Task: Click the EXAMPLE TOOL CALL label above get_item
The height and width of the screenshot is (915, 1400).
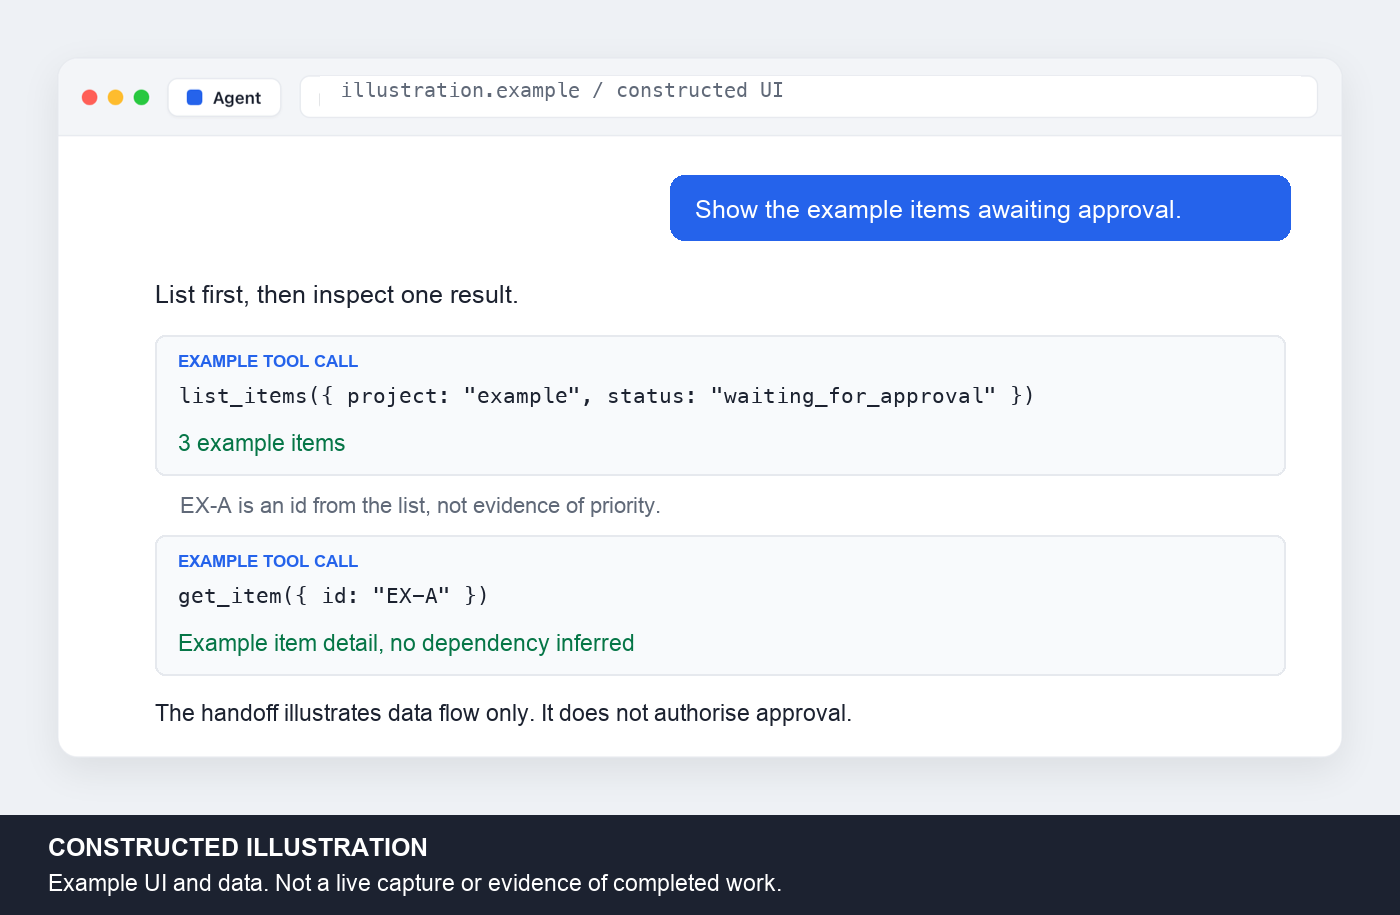Action: (x=268, y=561)
